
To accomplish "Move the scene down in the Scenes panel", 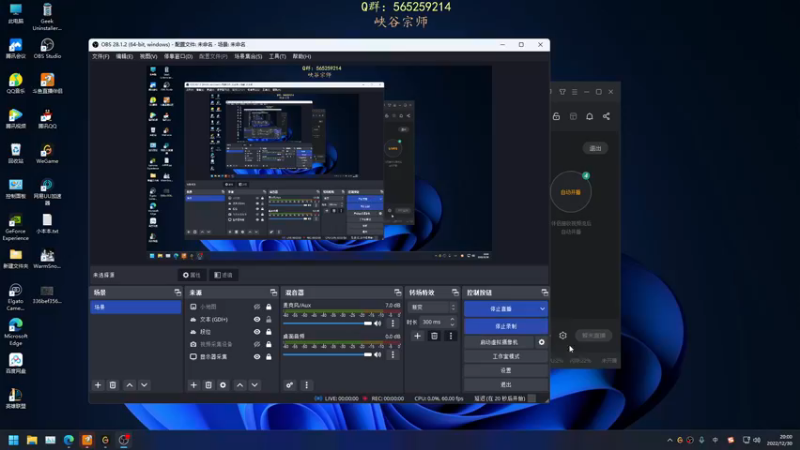I will (144, 385).
